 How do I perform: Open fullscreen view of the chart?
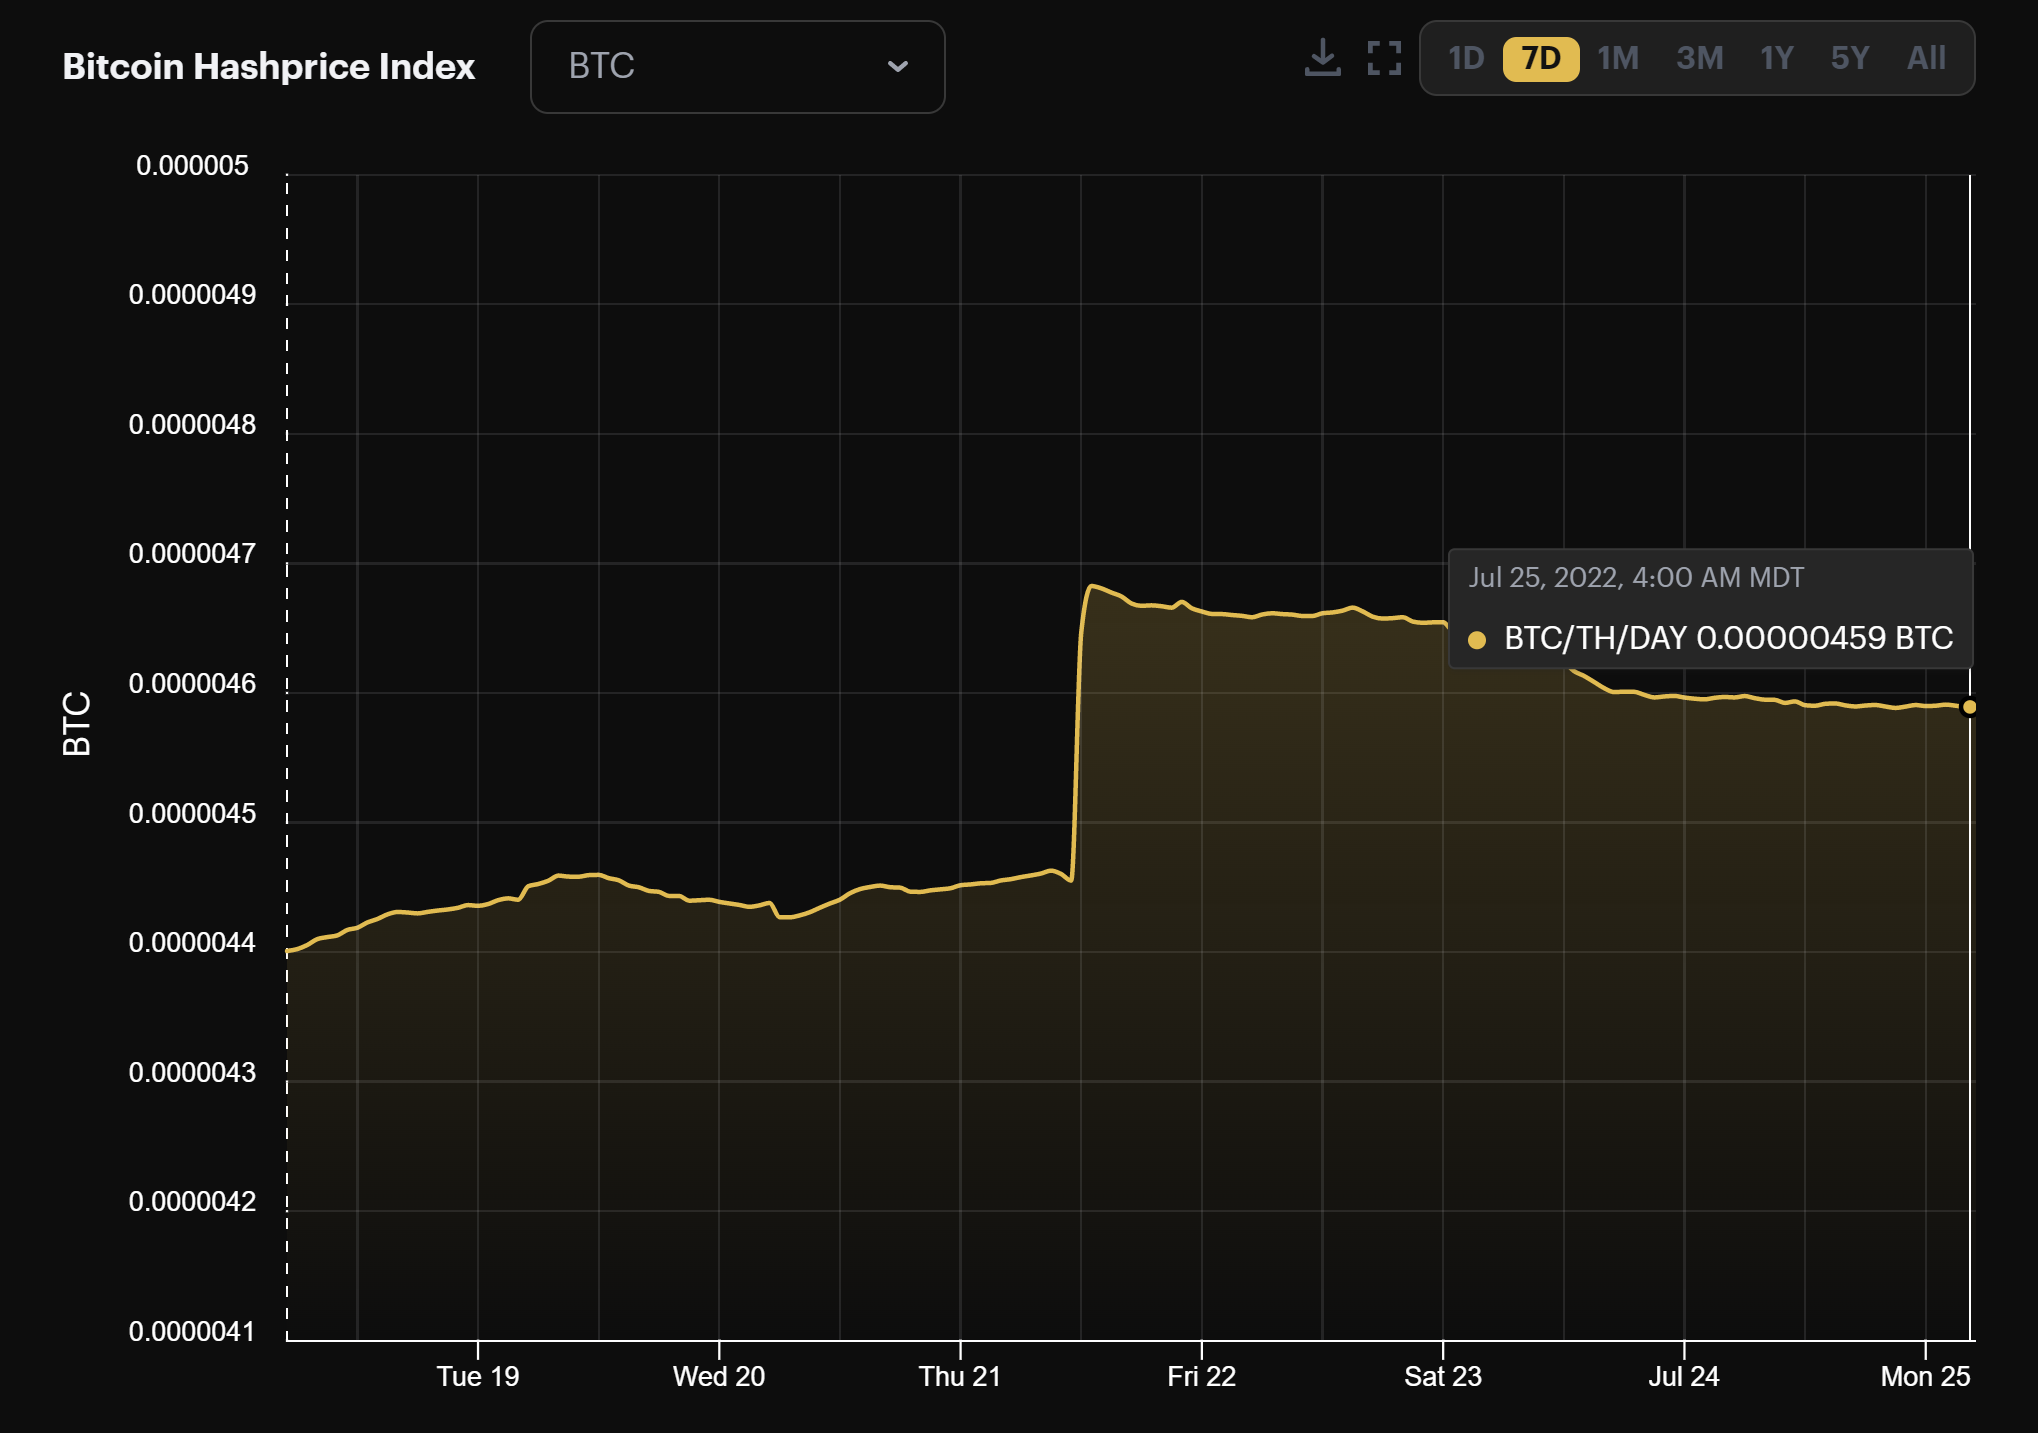(x=1385, y=59)
